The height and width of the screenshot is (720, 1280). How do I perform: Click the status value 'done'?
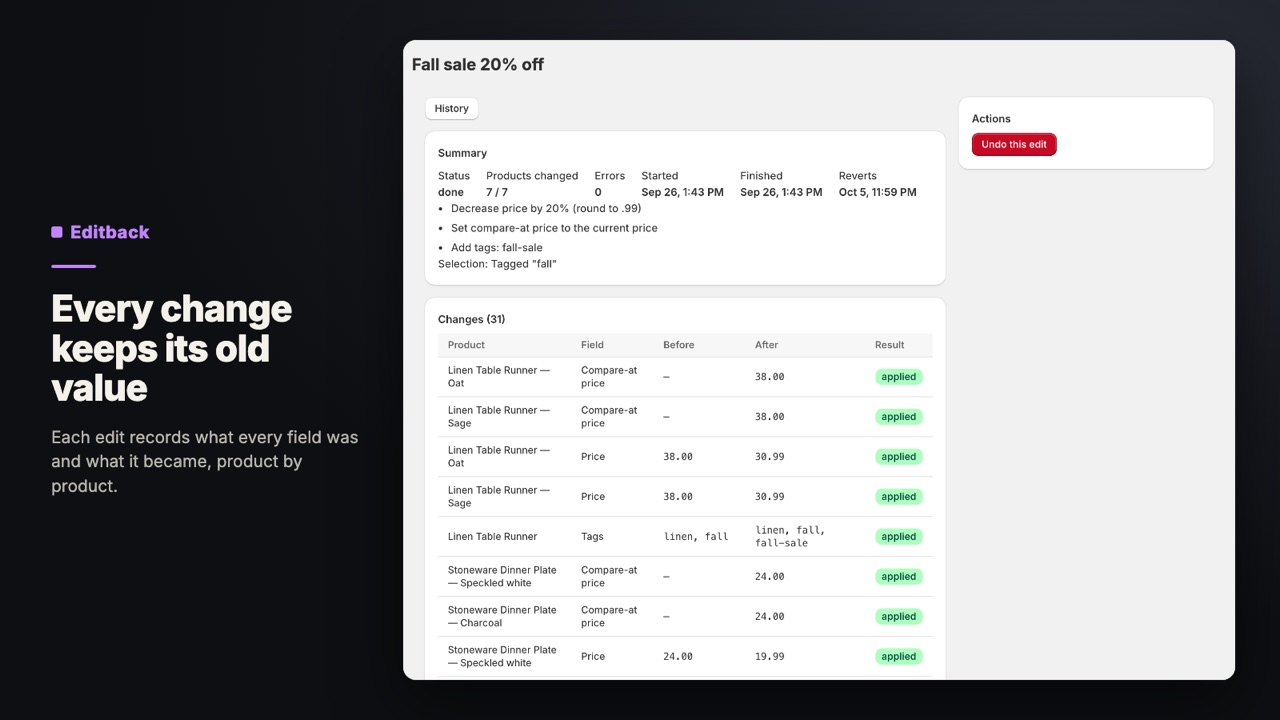(x=451, y=192)
